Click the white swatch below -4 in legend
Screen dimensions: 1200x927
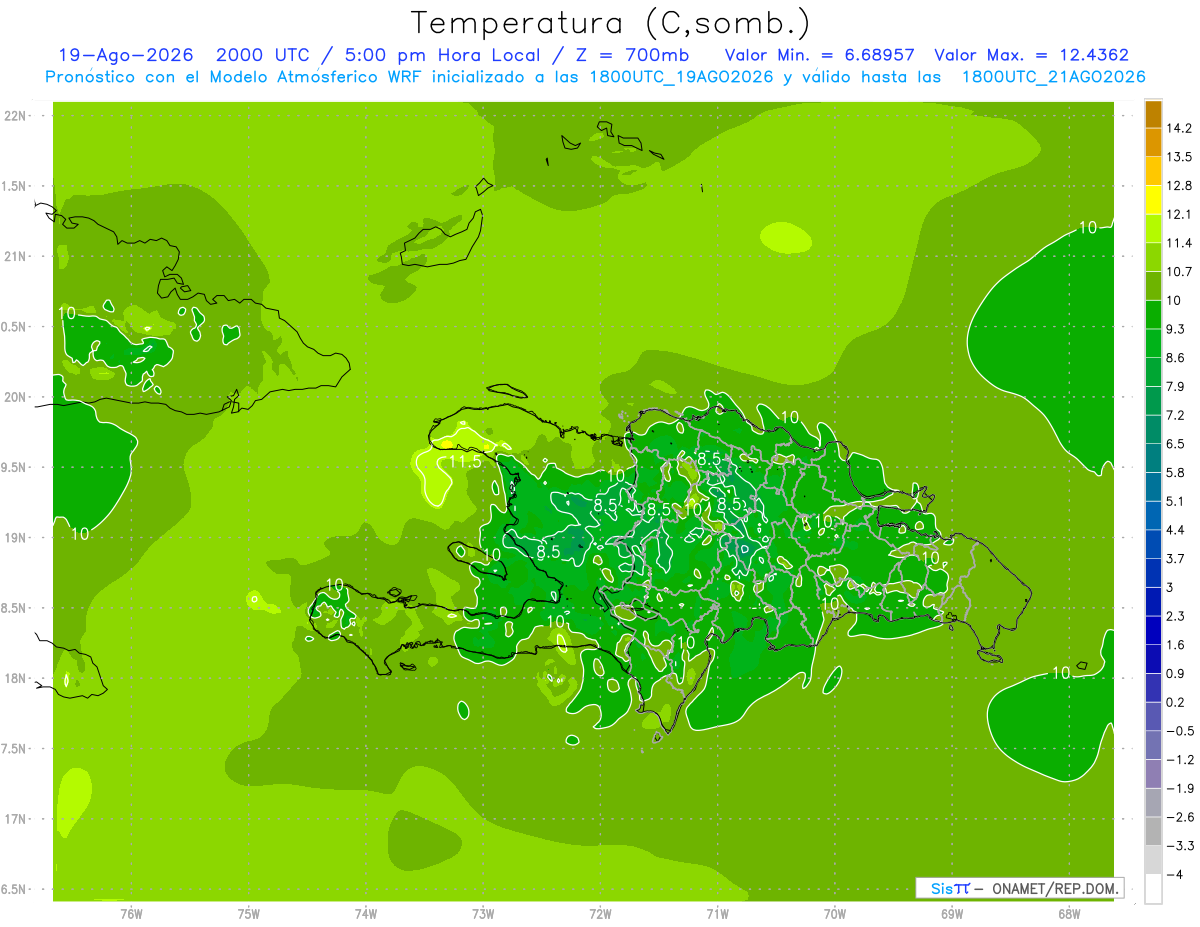(x=1153, y=888)
